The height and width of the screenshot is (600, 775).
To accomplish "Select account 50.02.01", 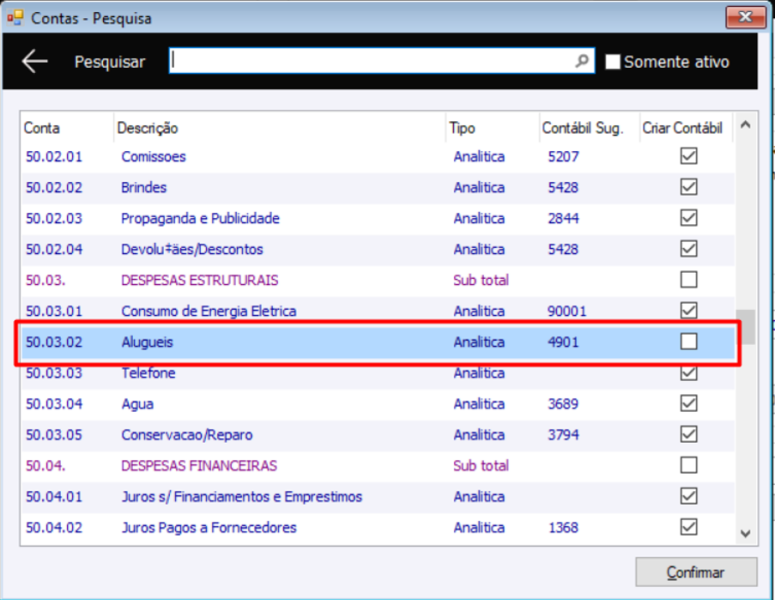I will pyautogui.click(x=54, y=157).
